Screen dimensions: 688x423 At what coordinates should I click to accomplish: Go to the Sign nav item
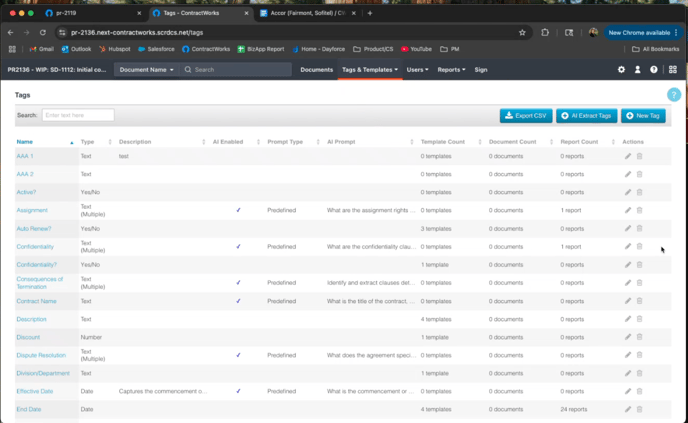click(481, 70)
